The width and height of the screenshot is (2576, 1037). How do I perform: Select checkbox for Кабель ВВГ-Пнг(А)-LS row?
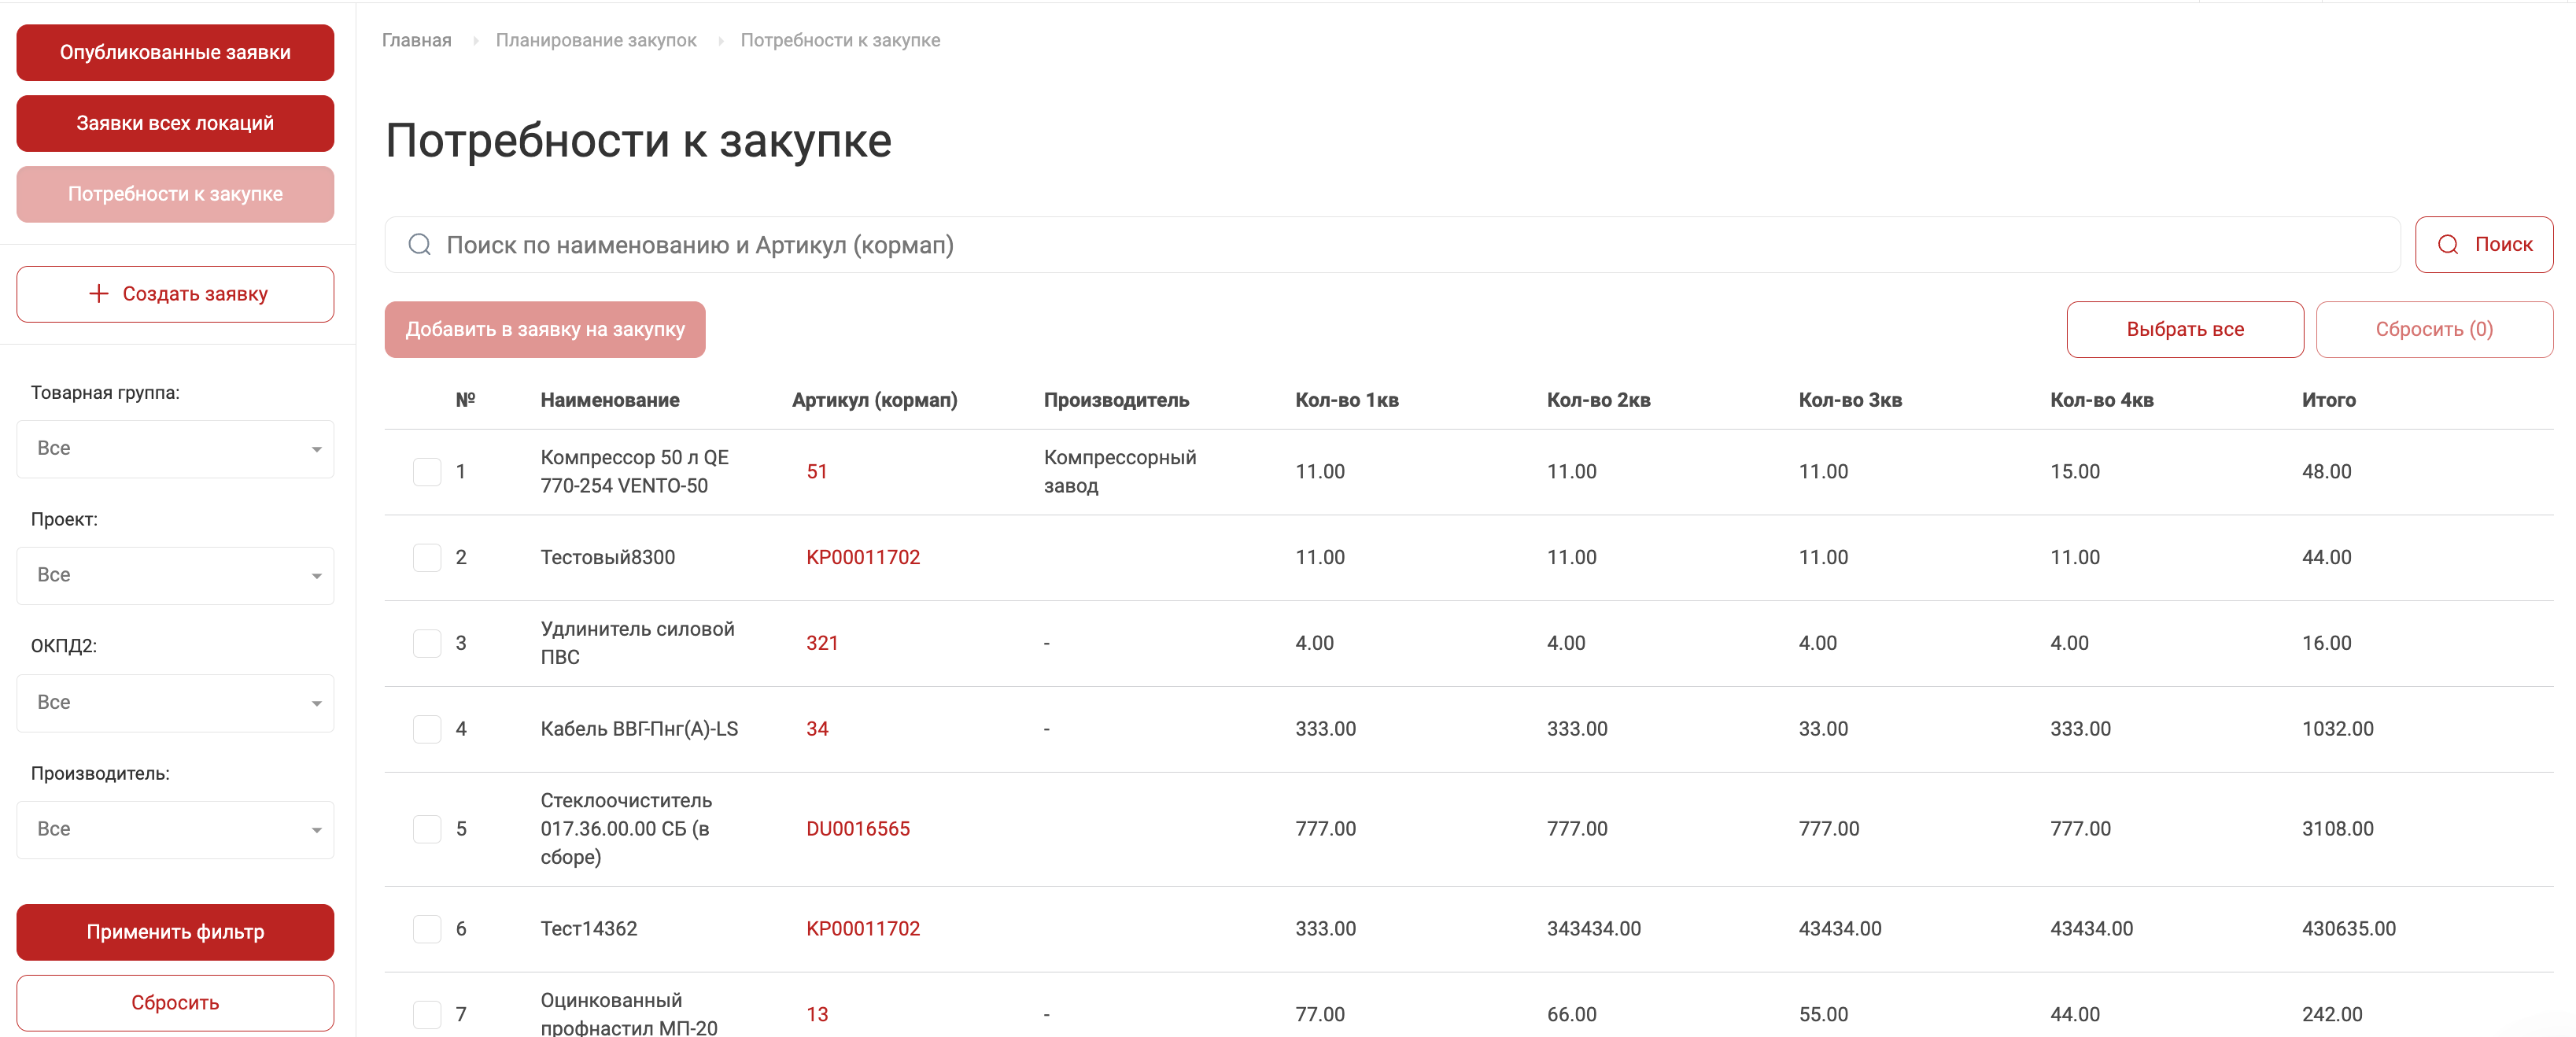click(427, 729)
